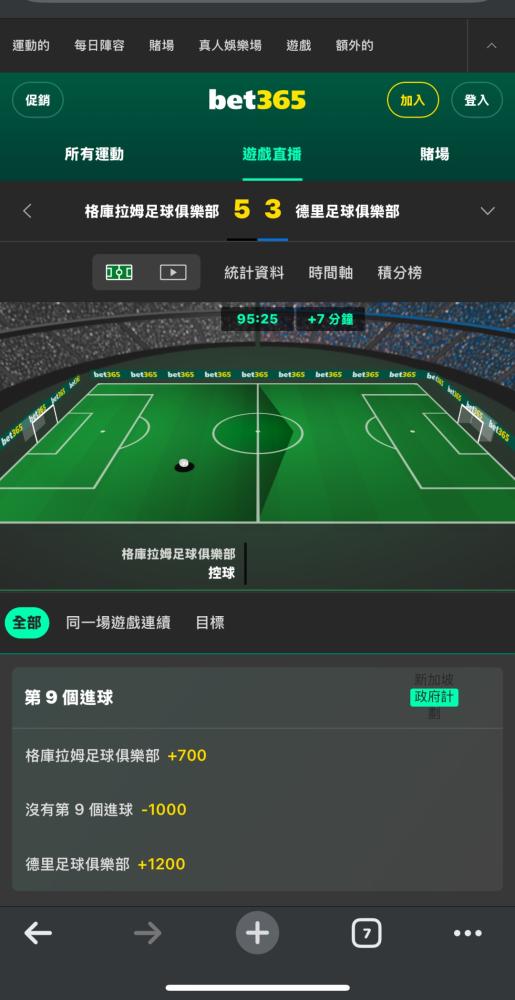Image resolution: width=515 pixels, height=1000 pixels.
Task: Tap the browser back arrow
Action: pyautogui.click(x=38, y=934)
